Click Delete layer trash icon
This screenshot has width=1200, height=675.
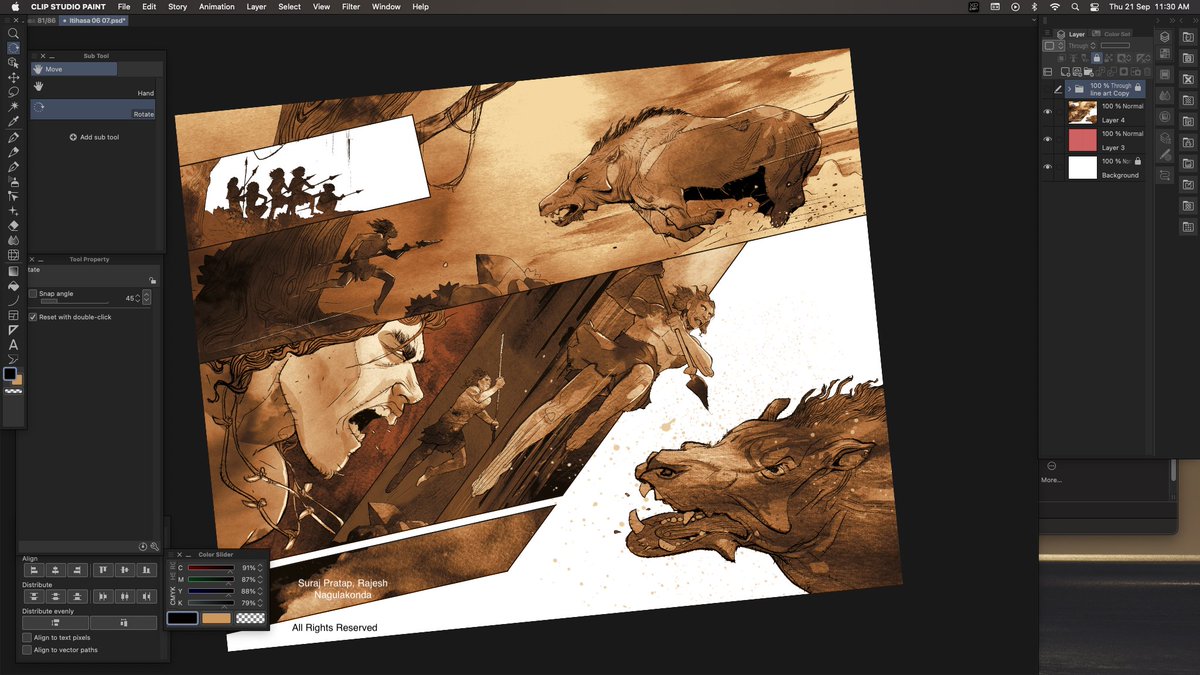(x=1147, y=72)
